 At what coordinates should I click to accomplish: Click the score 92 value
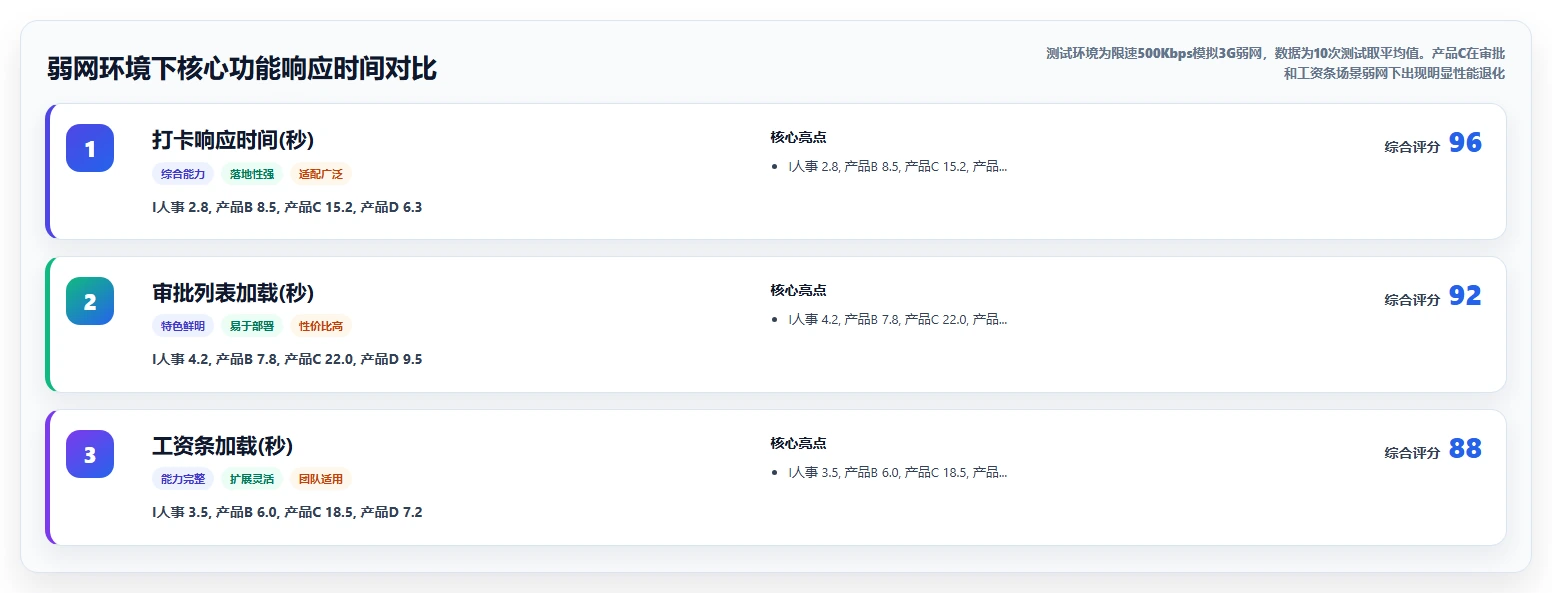coord(1465,296)
